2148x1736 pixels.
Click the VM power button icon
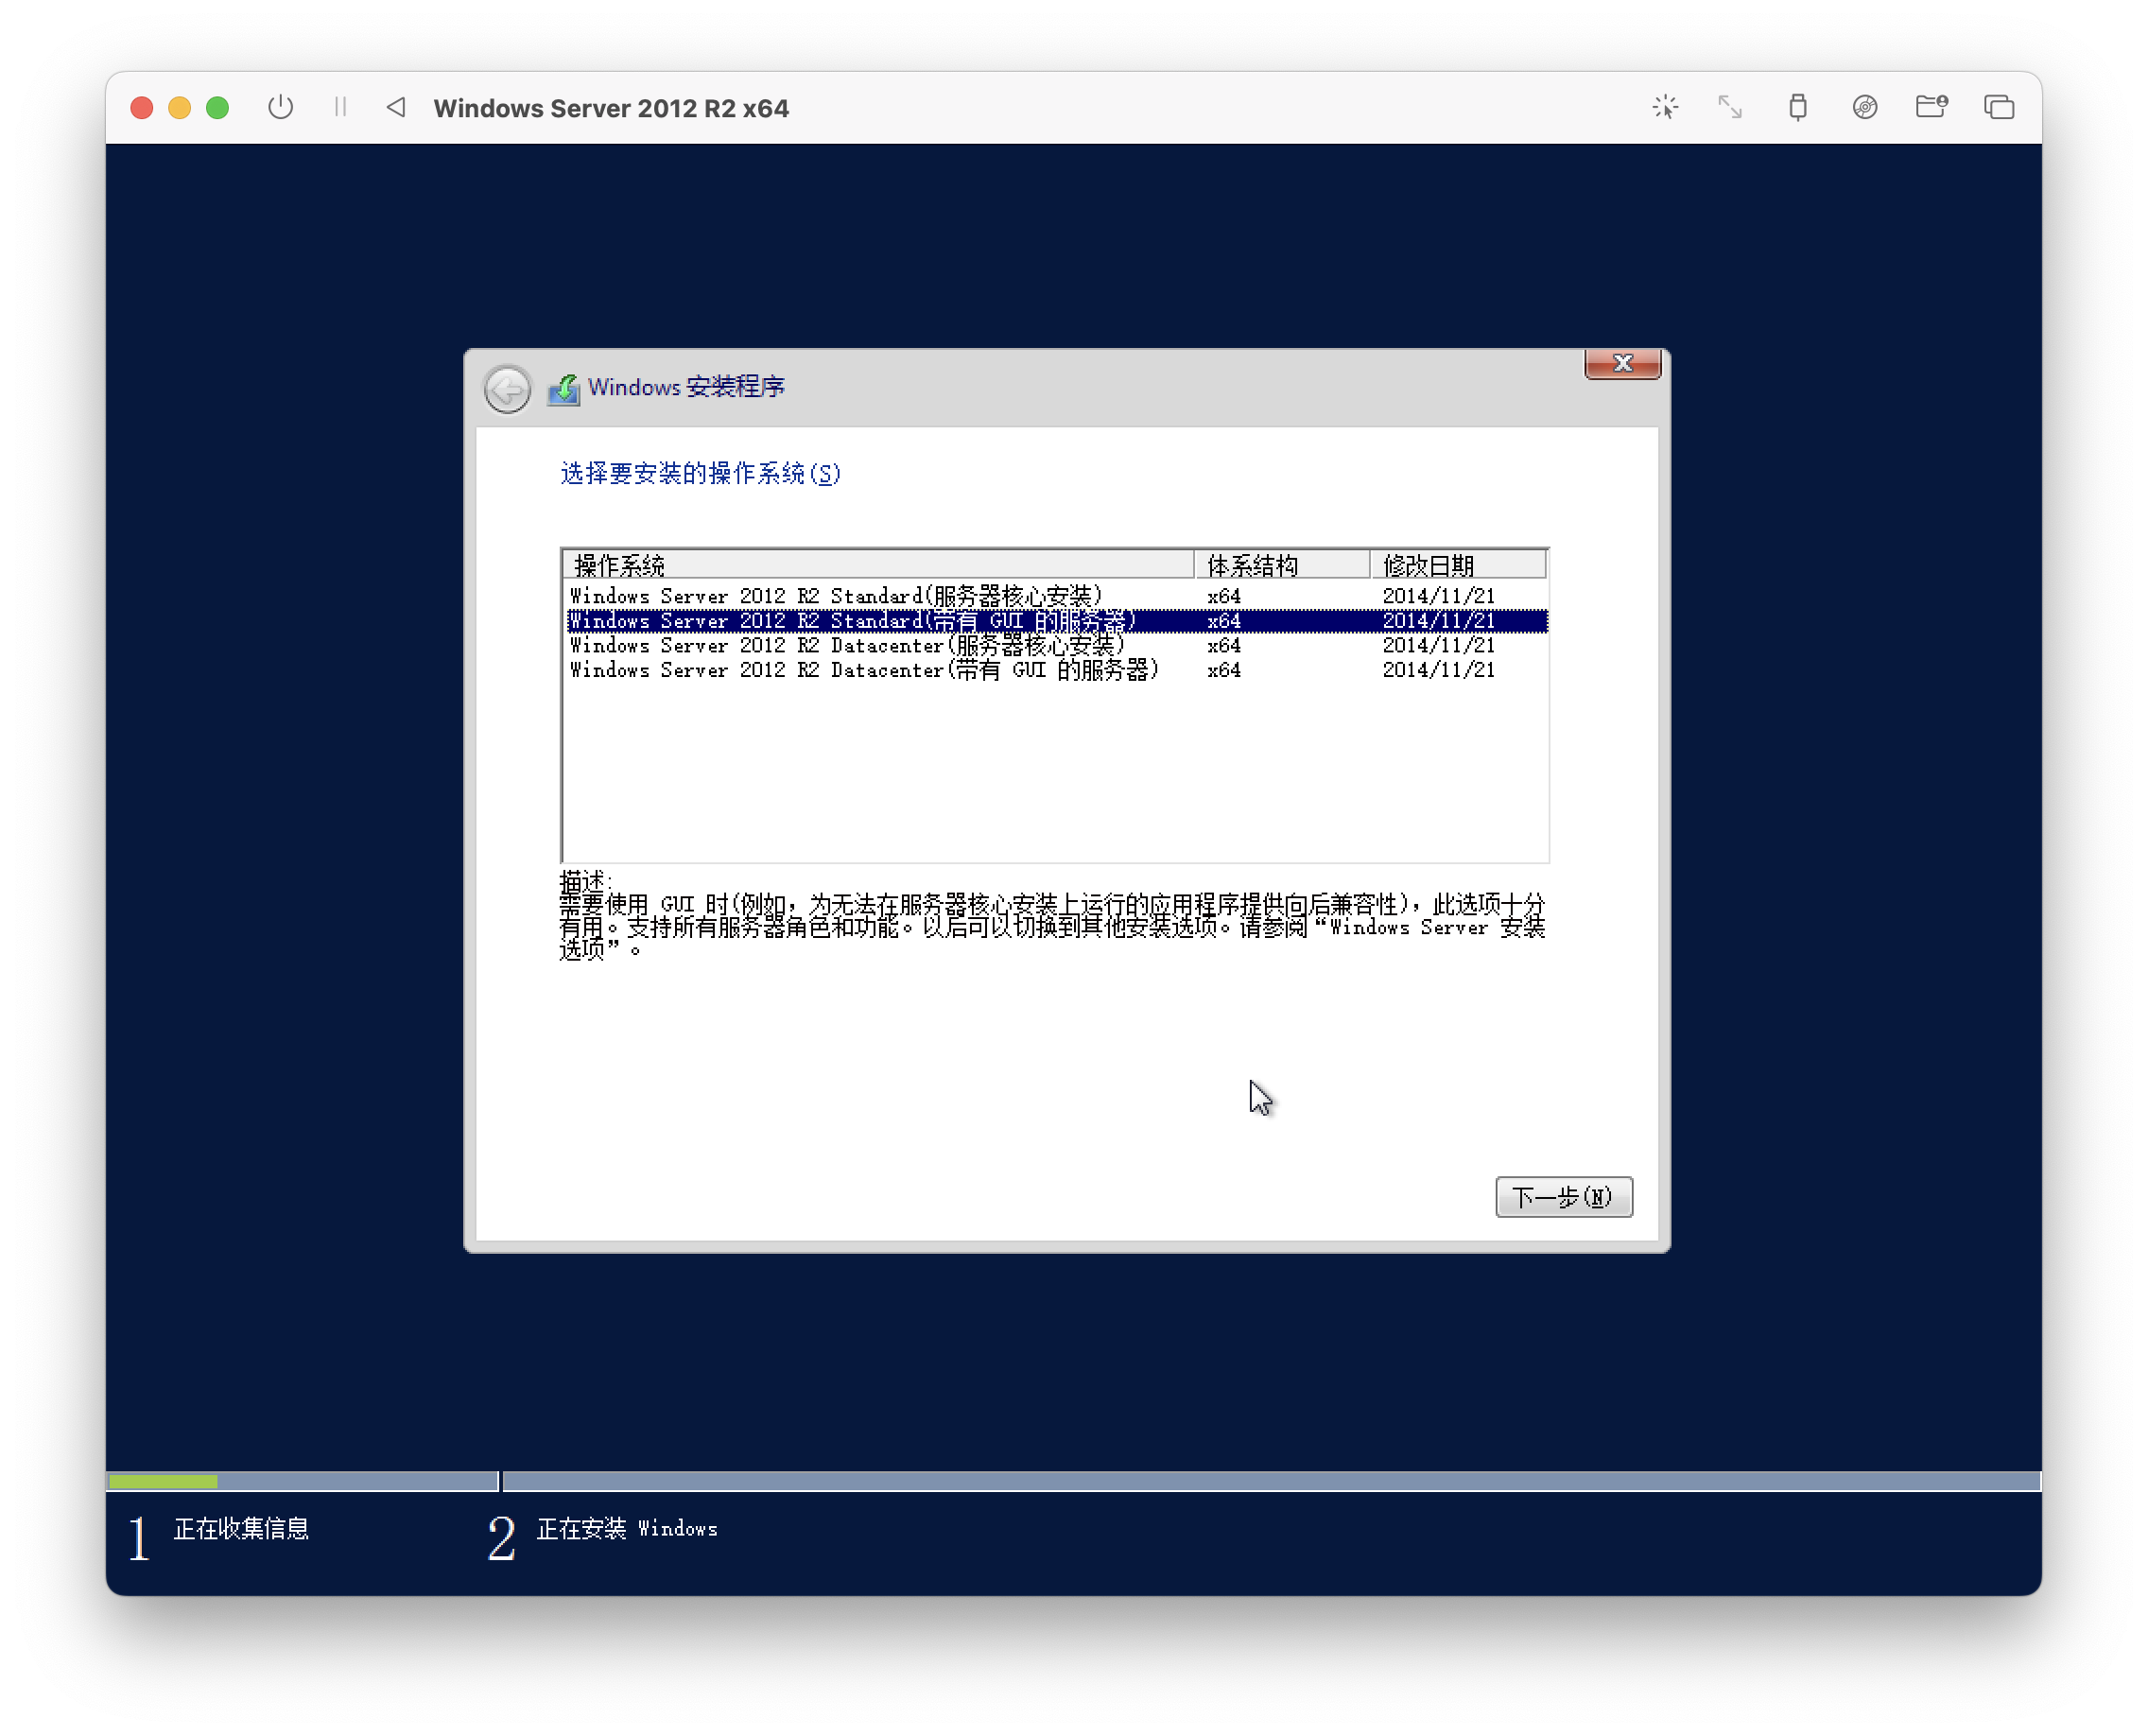(280, 107)
